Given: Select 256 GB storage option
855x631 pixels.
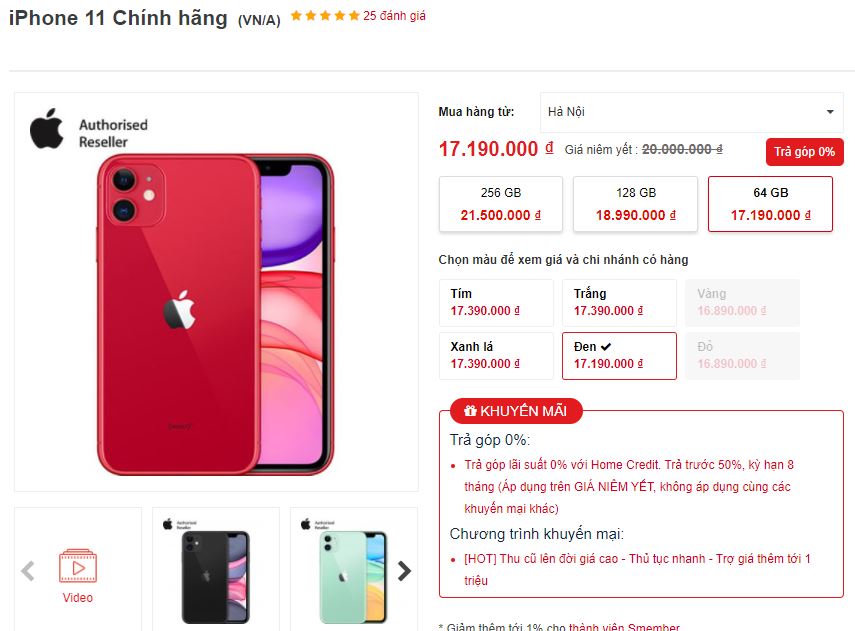Looking at the screenshot, I should 501,204.
